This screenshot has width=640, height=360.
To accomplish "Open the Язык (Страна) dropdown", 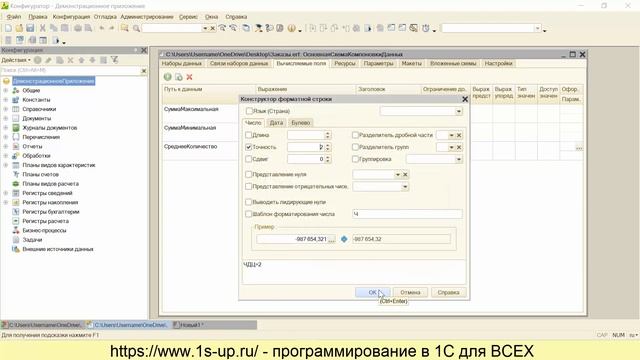I will pos(459,111).
